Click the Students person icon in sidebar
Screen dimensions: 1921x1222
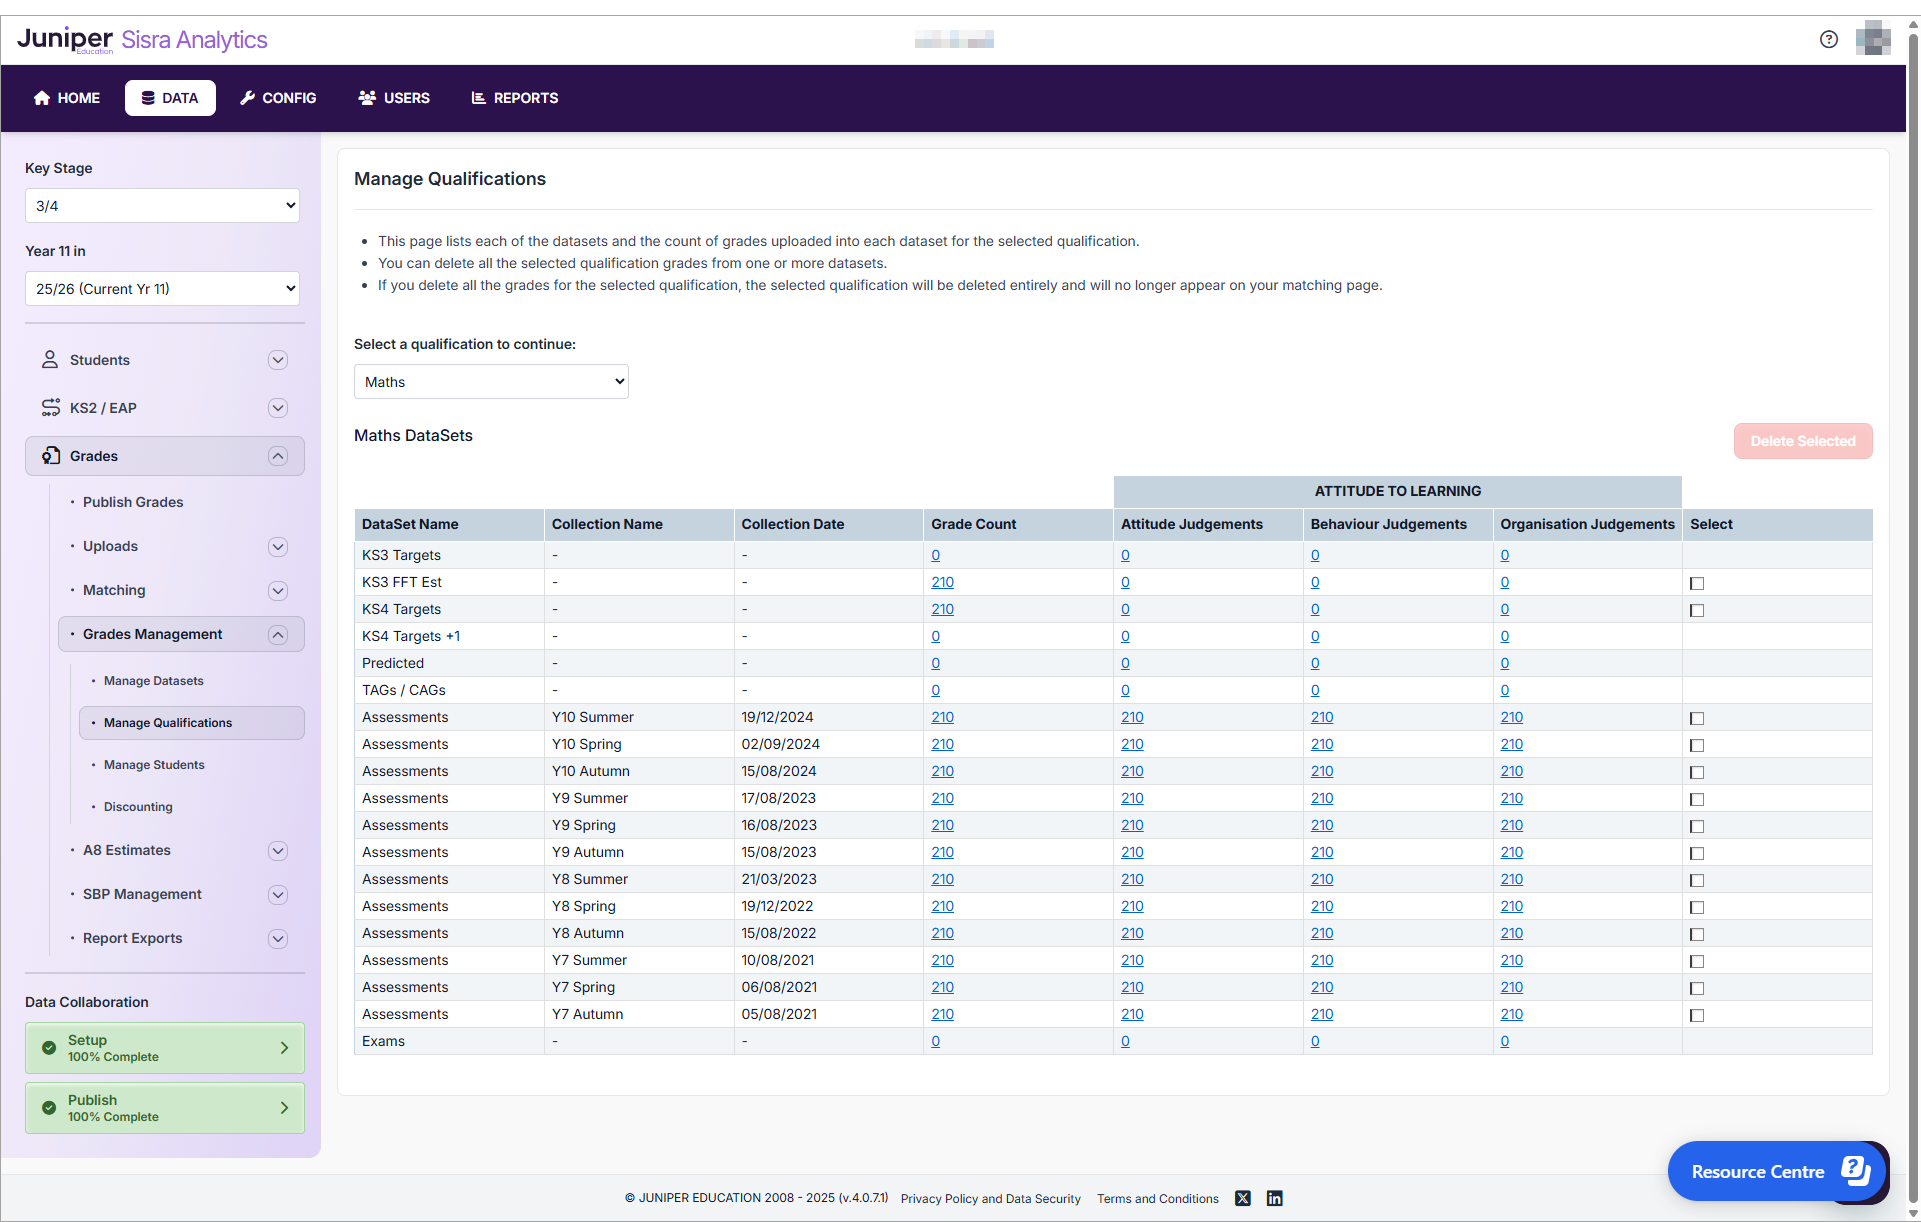click(x=49, y=360)
